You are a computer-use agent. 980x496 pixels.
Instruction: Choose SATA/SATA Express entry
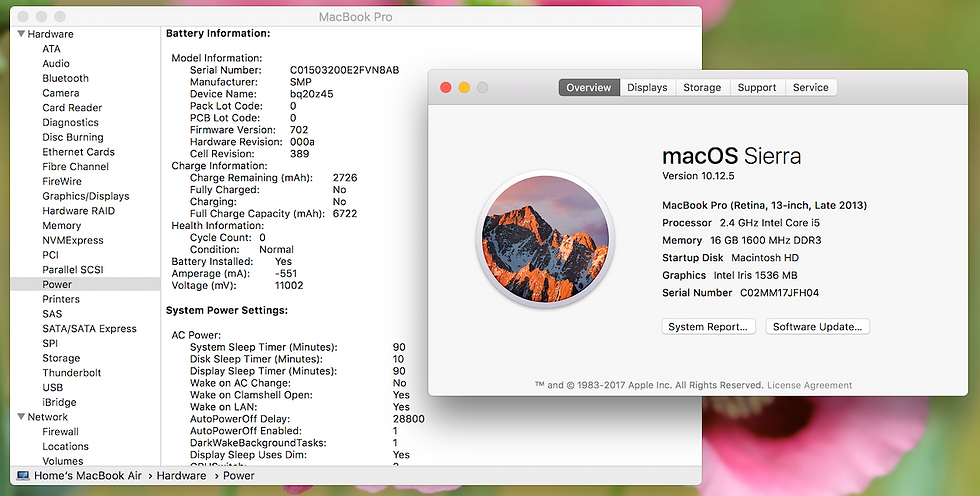tap(89, 329)
